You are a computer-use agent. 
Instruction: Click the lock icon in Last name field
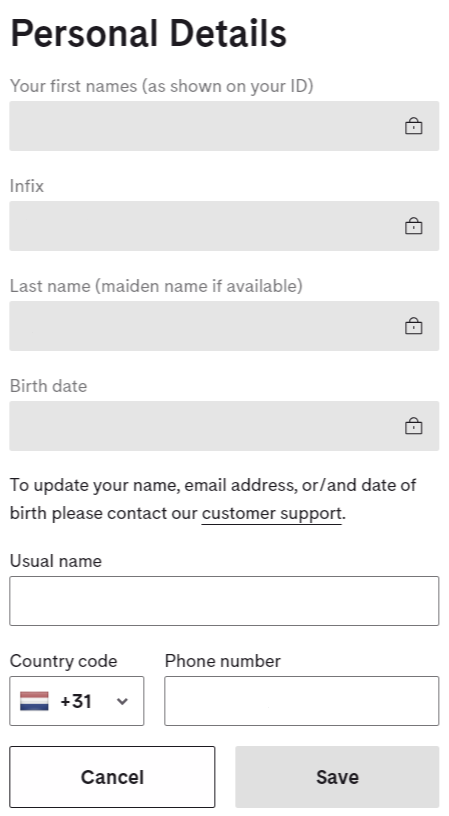(x=414, y=326)
